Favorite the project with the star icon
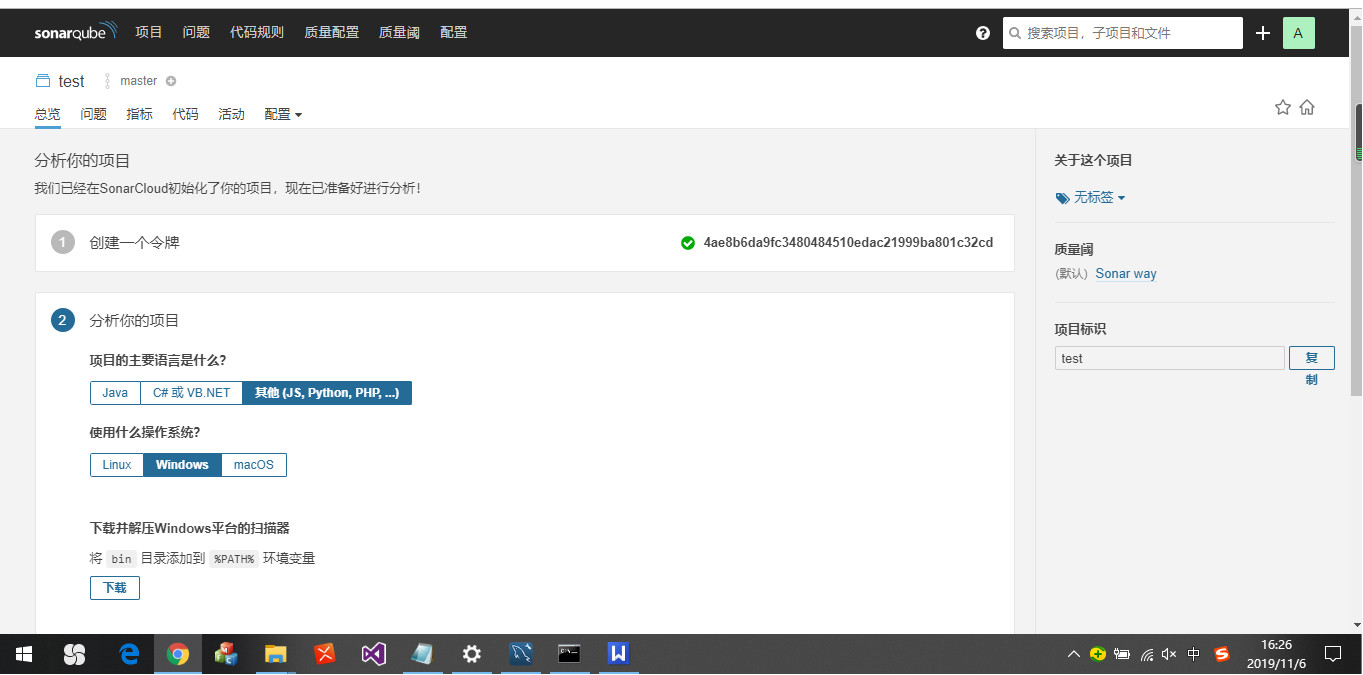 pos(1283,107)
